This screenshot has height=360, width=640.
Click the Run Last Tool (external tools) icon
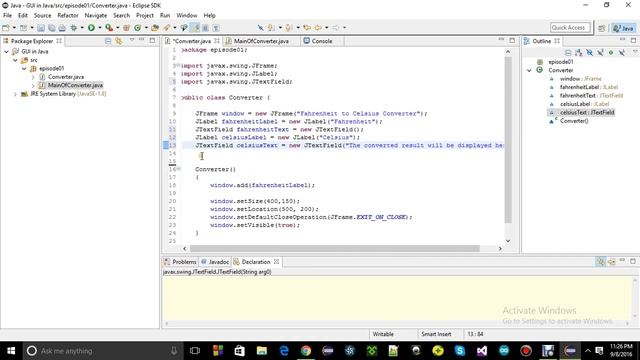[109, 28]
